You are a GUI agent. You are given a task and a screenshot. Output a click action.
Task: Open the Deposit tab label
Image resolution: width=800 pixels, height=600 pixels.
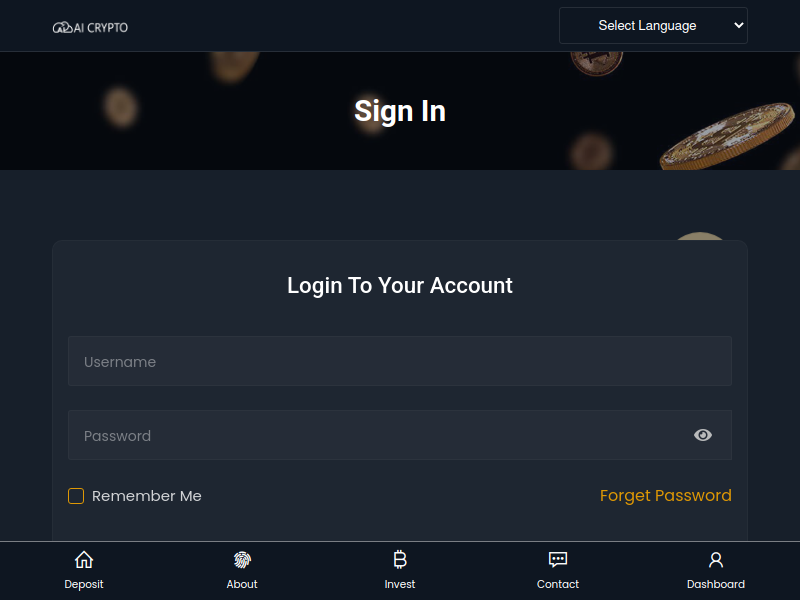click(x=84, y=584)
